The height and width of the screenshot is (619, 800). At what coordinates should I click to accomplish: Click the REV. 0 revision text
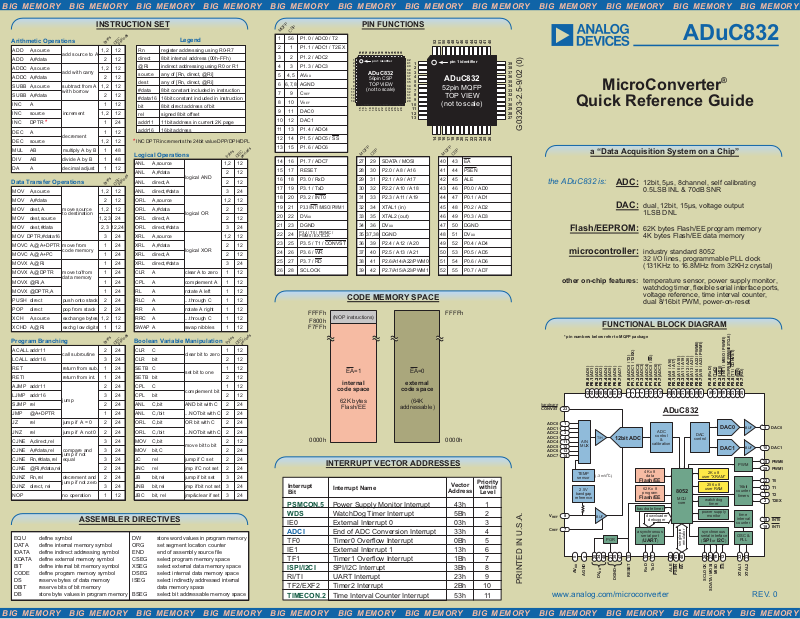pyautogui.click(x=764, y=594)
